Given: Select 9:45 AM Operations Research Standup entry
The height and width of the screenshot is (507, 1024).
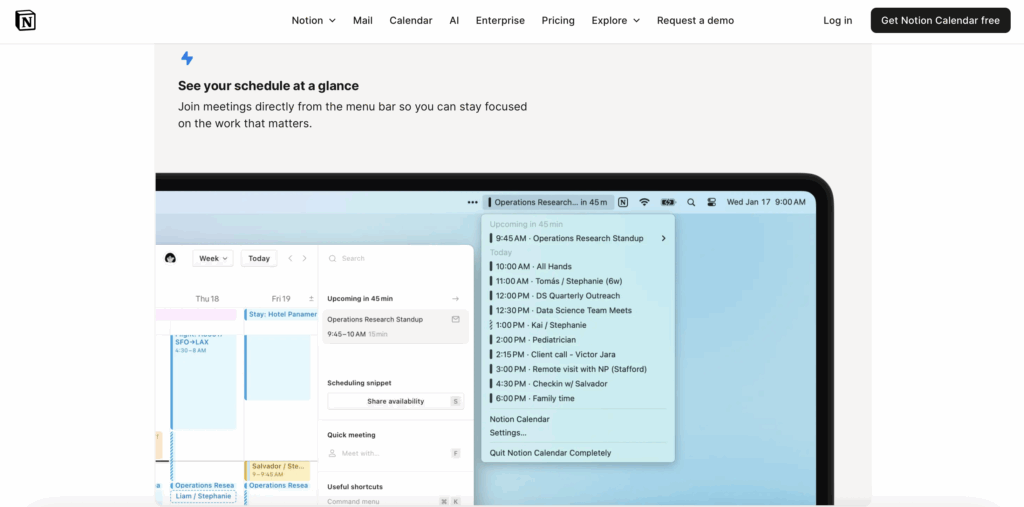Looking at the screenshot, I should pos(578,238).
